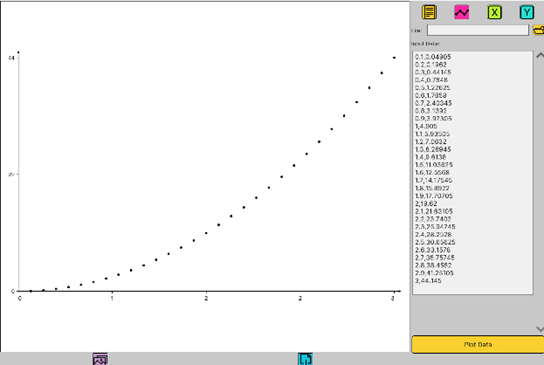
Task: Click the data row "2.6,33.1576"
Action: (432, 250)
